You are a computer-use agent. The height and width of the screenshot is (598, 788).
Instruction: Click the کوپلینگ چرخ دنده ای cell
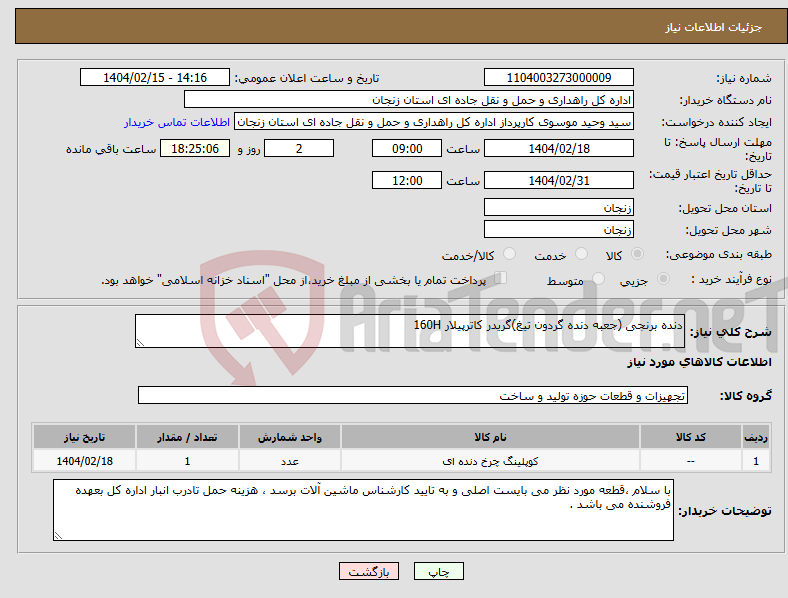point(490,461)
